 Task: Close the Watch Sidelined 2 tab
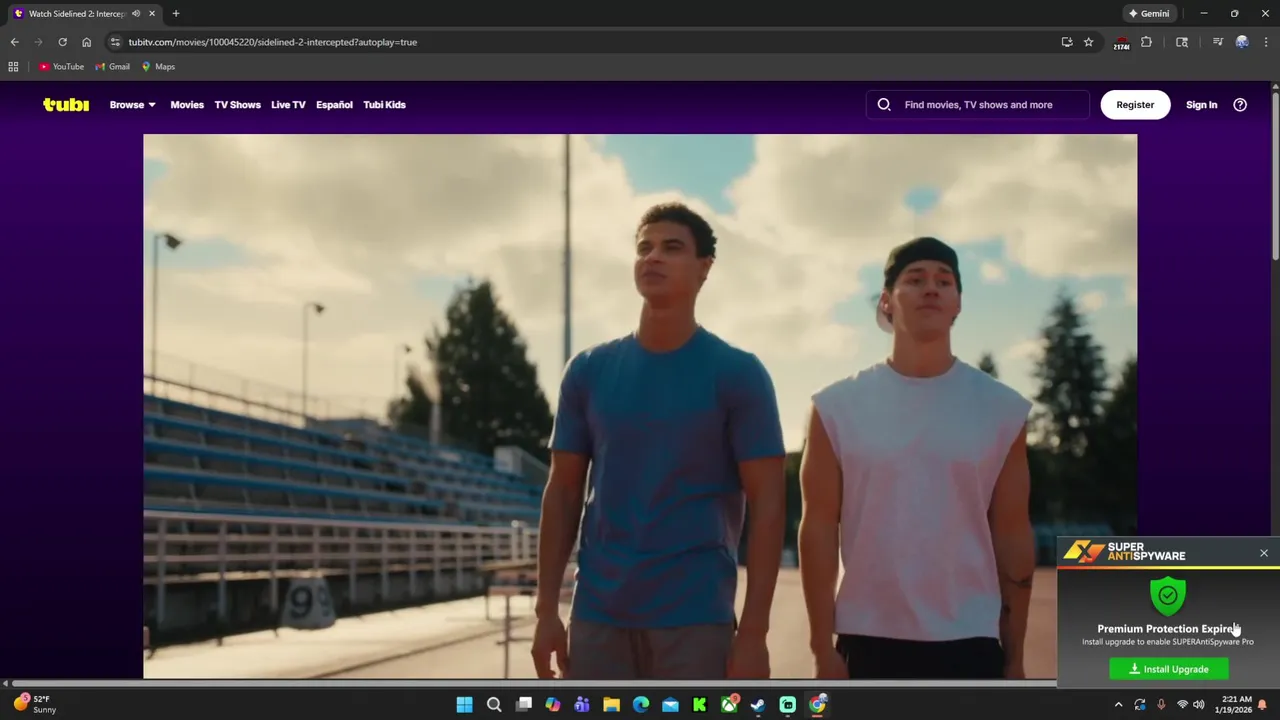point(152,14)
